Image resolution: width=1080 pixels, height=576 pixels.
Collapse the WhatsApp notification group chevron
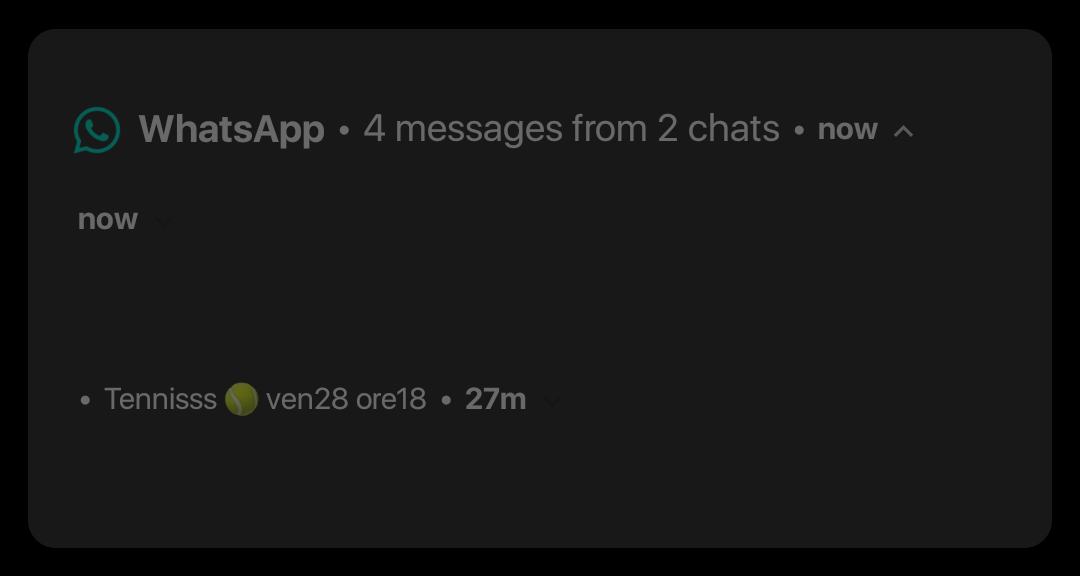pyautogui.click(x=903, y=131)
